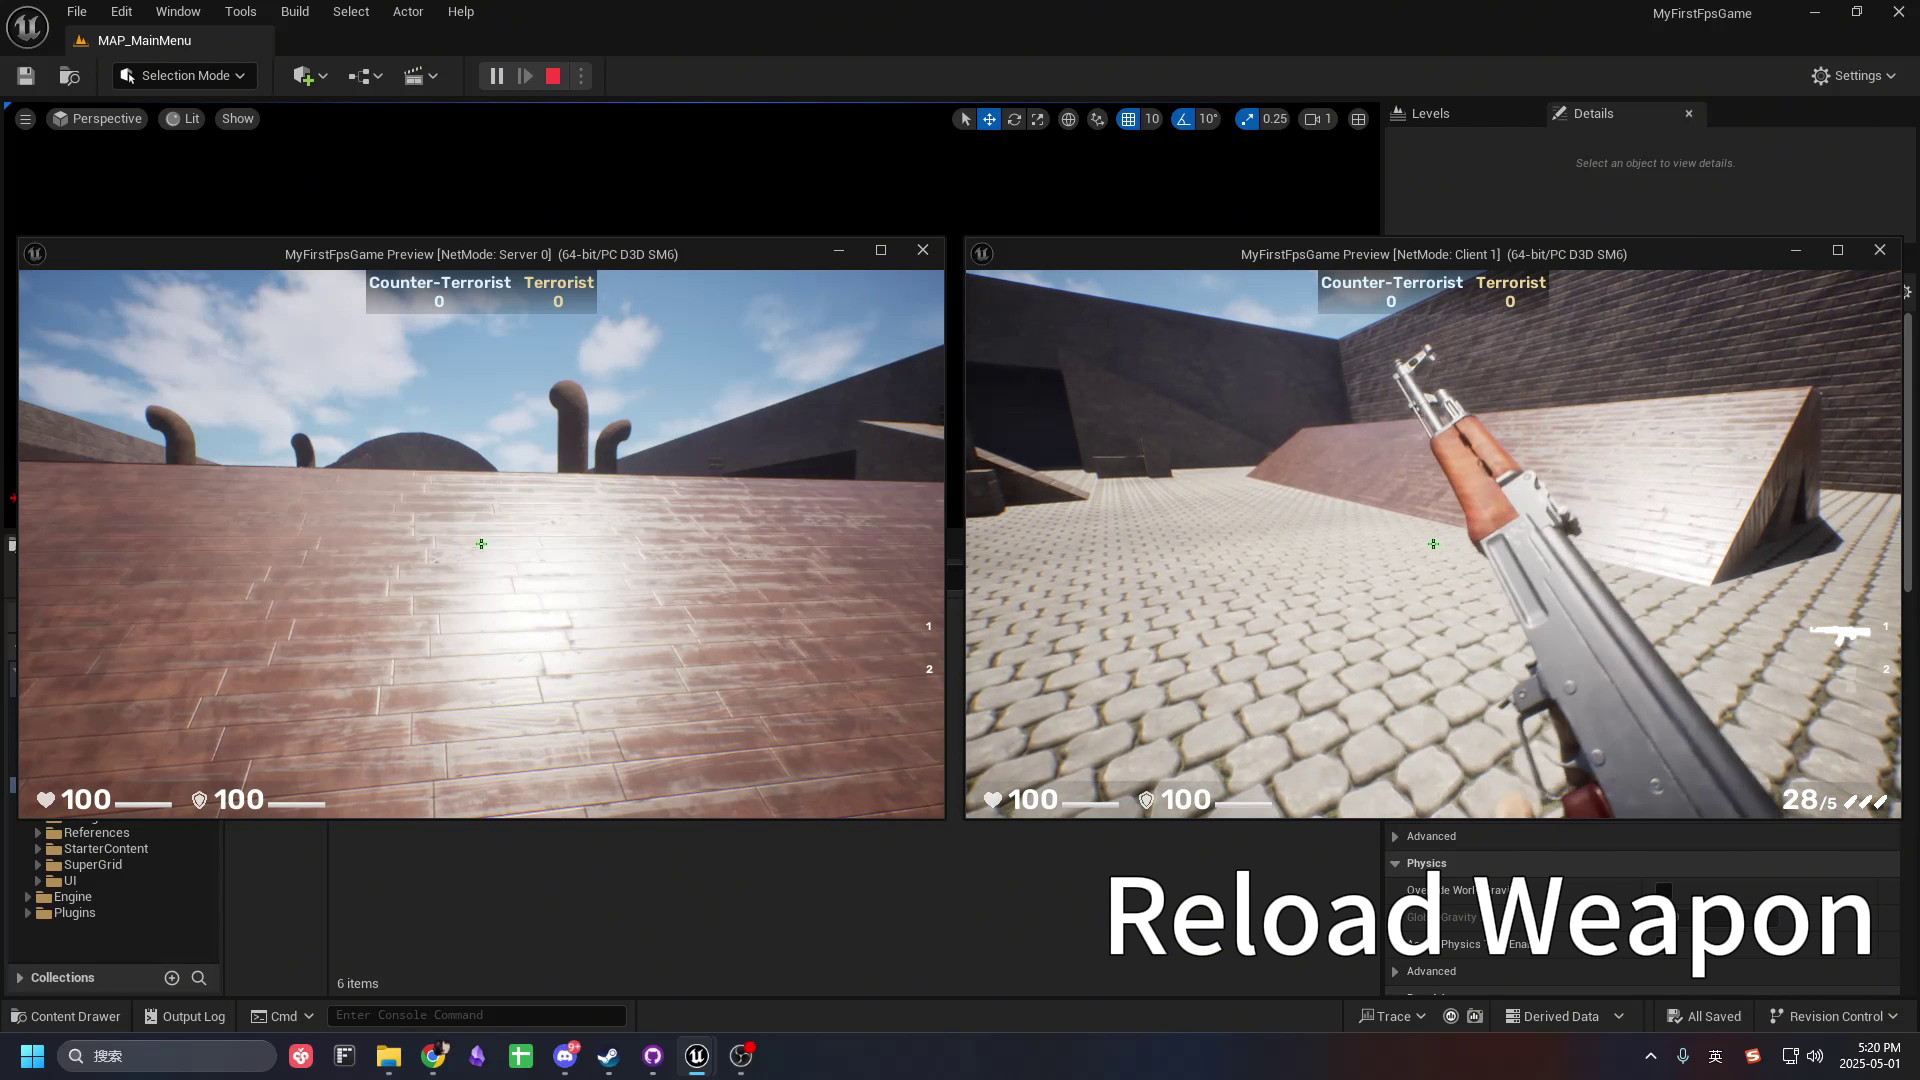
Task: Collapse the Physics section
Action: [1395, 863]
